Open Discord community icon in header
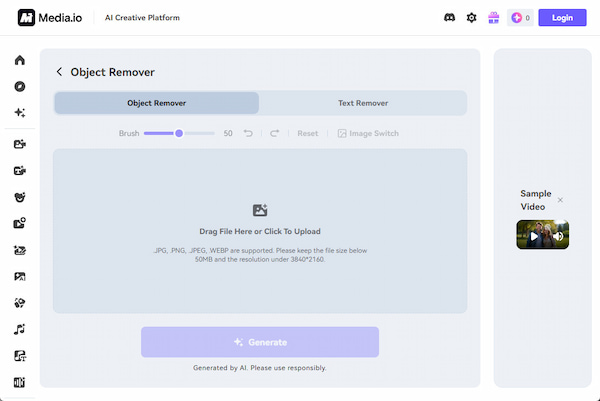The image size is (600, 401). 449,18
